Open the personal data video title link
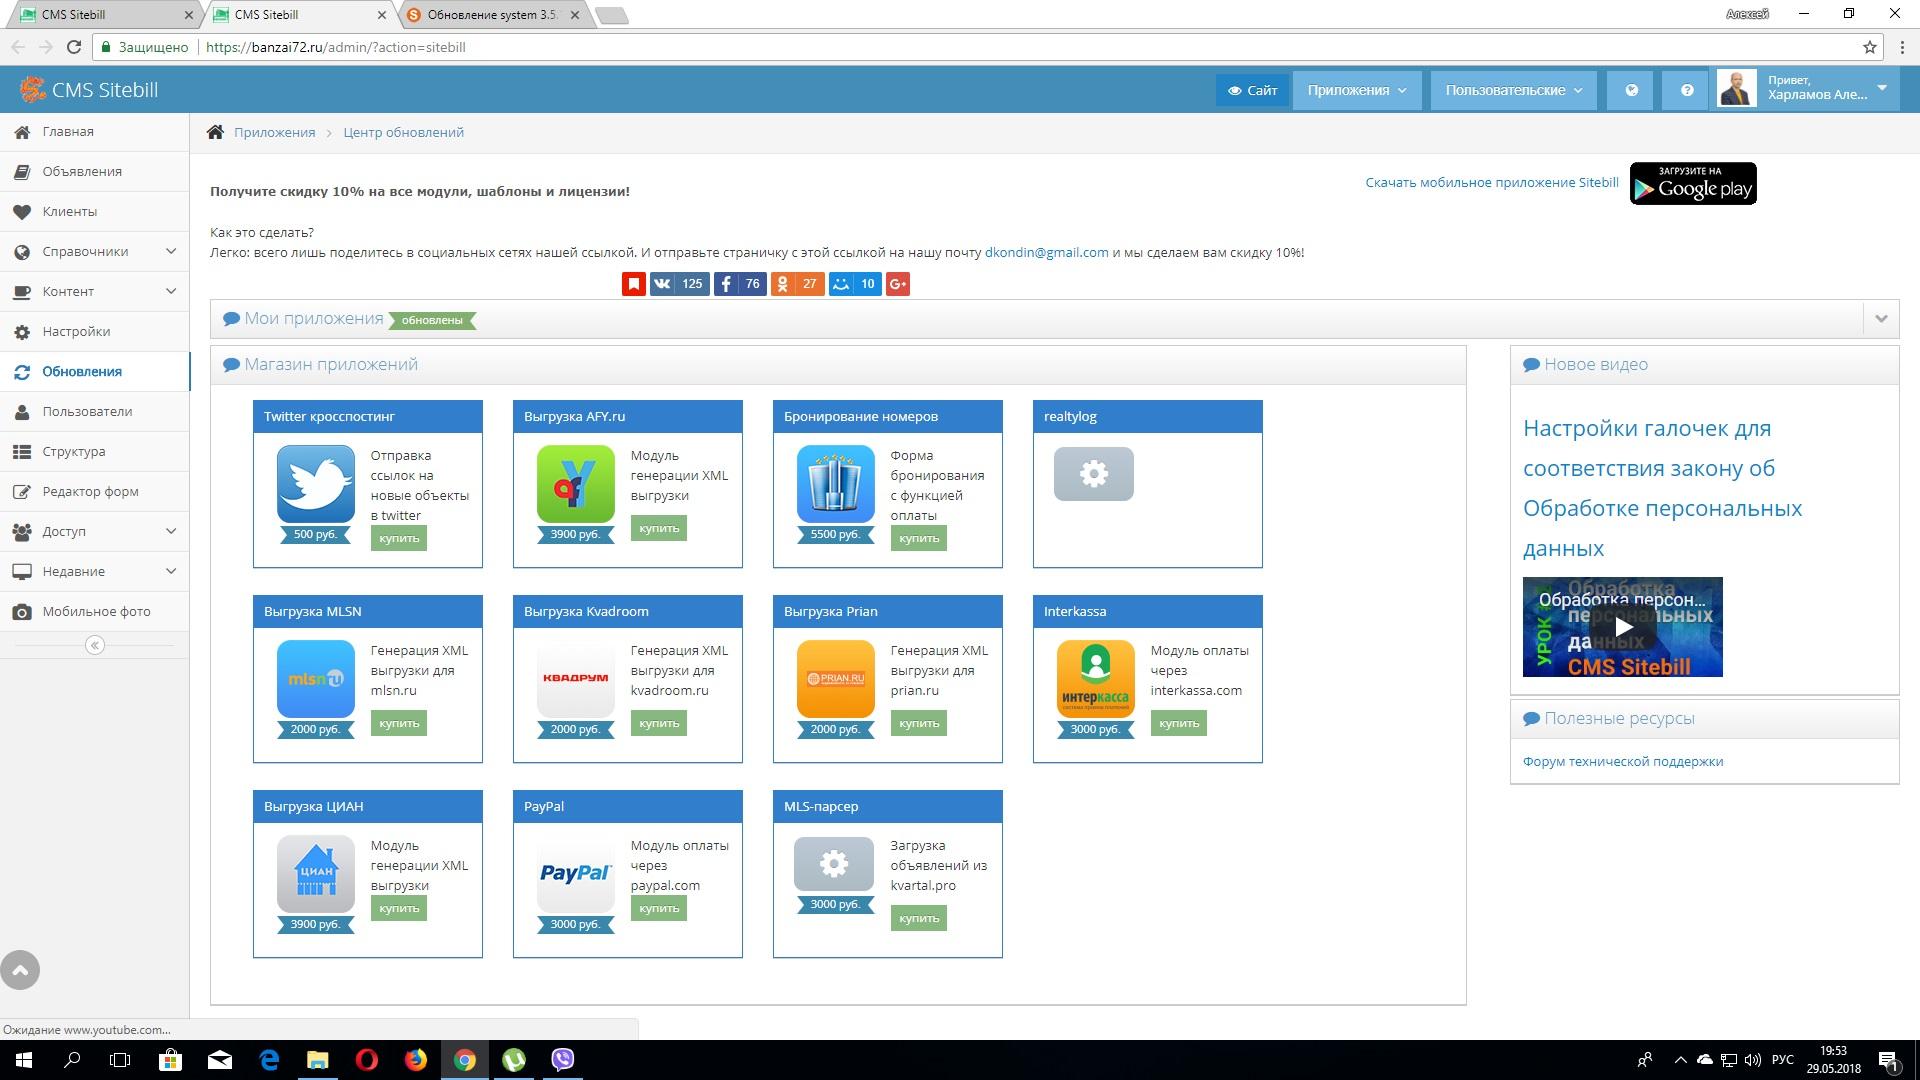 (x=1662, y=488)
